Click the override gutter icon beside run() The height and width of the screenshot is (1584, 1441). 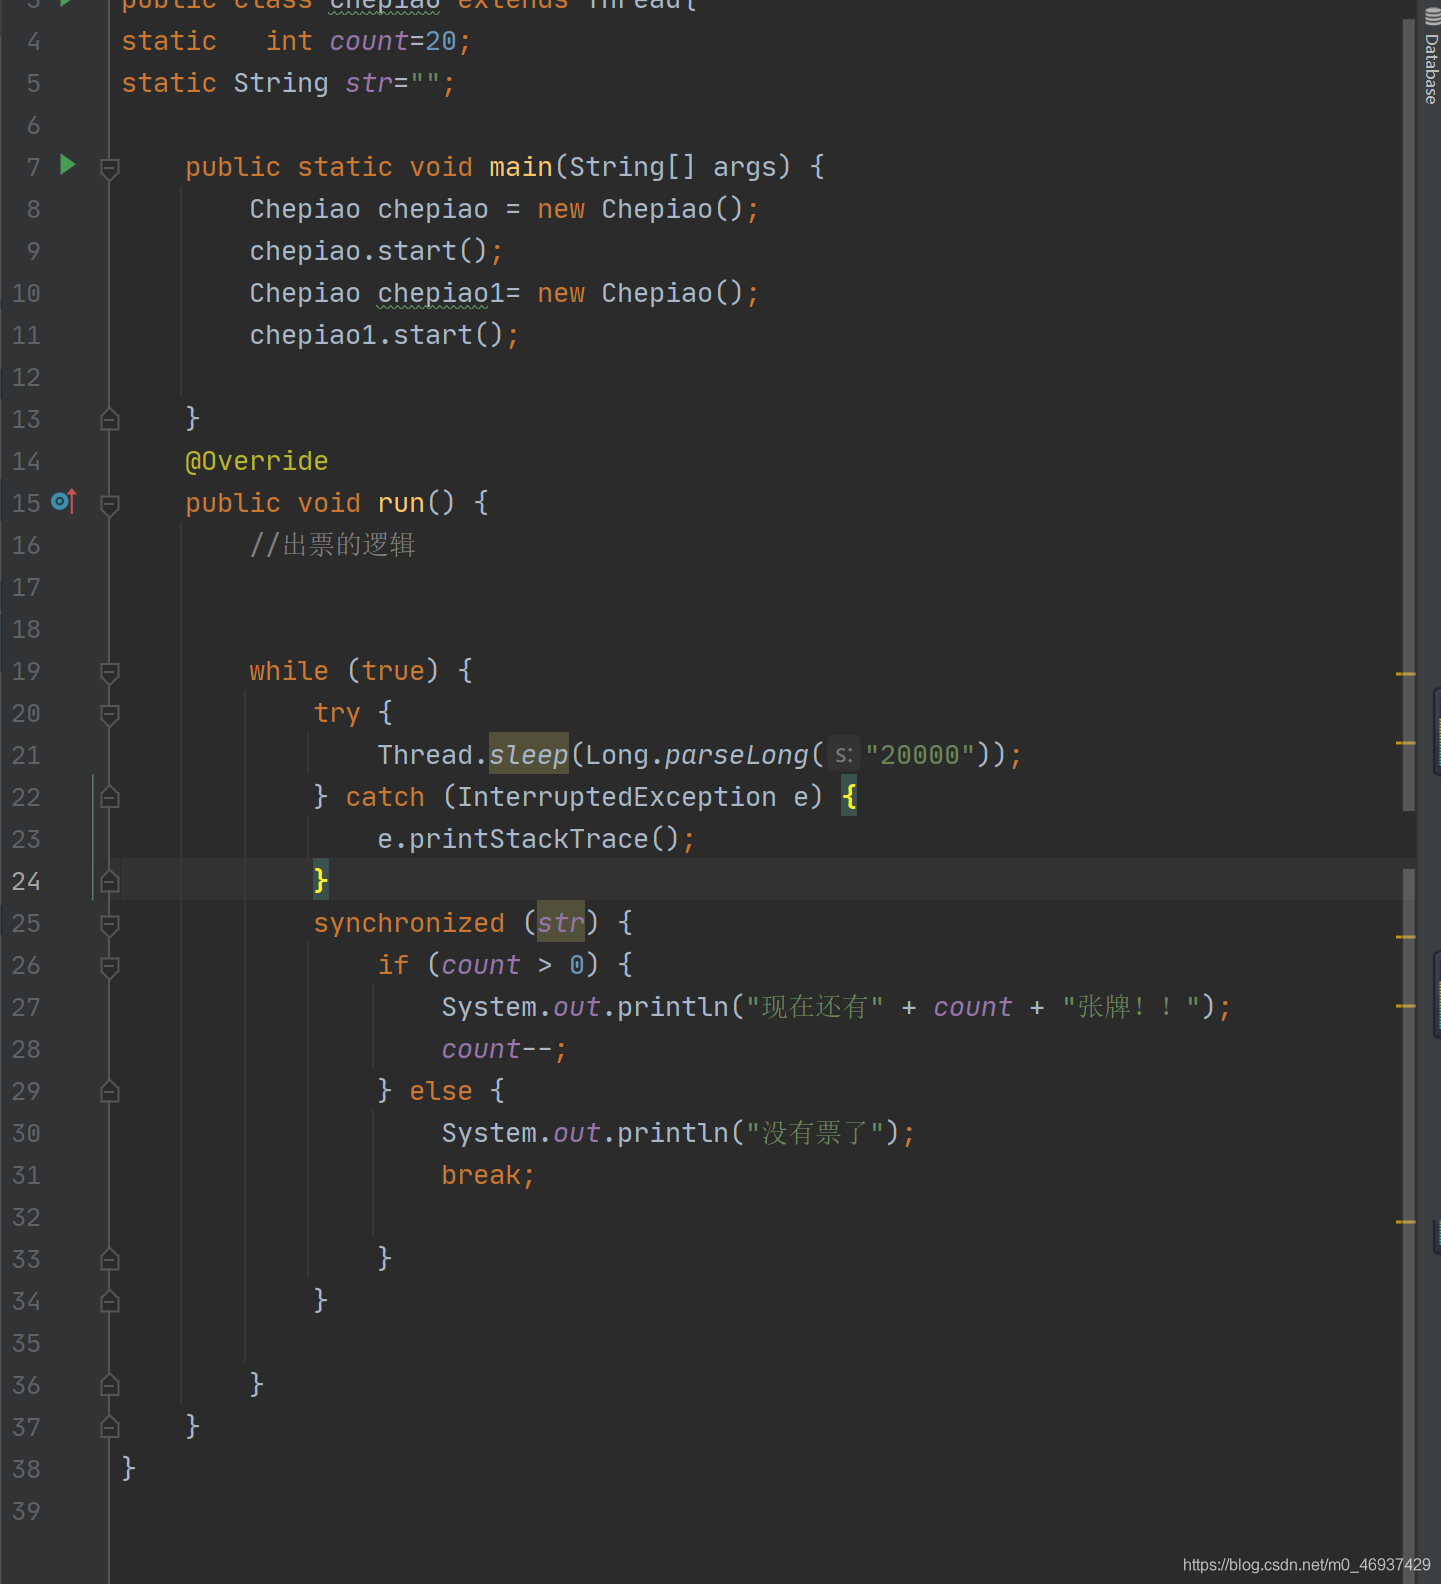(x=64, y=501)
